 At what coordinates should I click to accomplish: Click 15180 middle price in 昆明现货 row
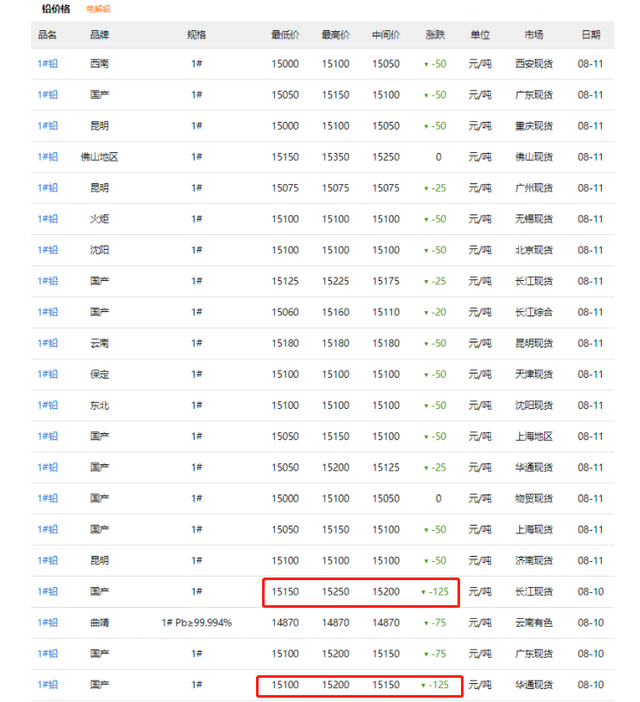(386, 343)
